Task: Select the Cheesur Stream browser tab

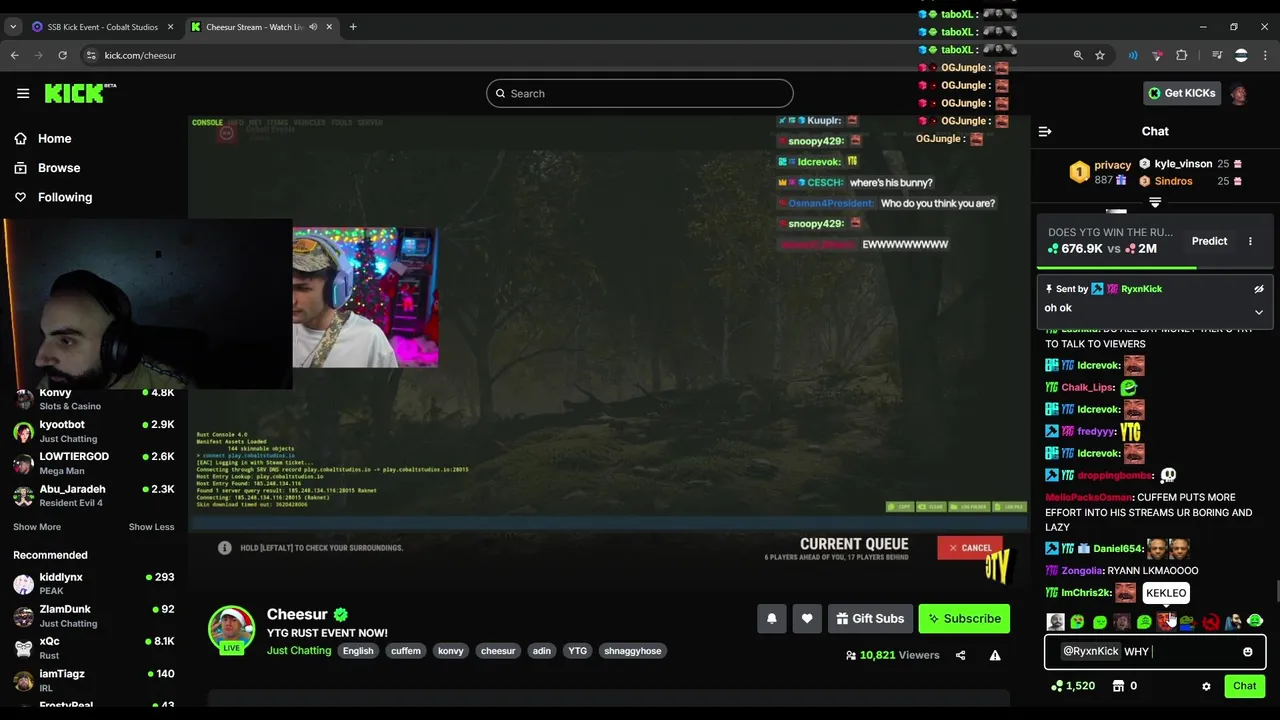Action: coord(260,27)
